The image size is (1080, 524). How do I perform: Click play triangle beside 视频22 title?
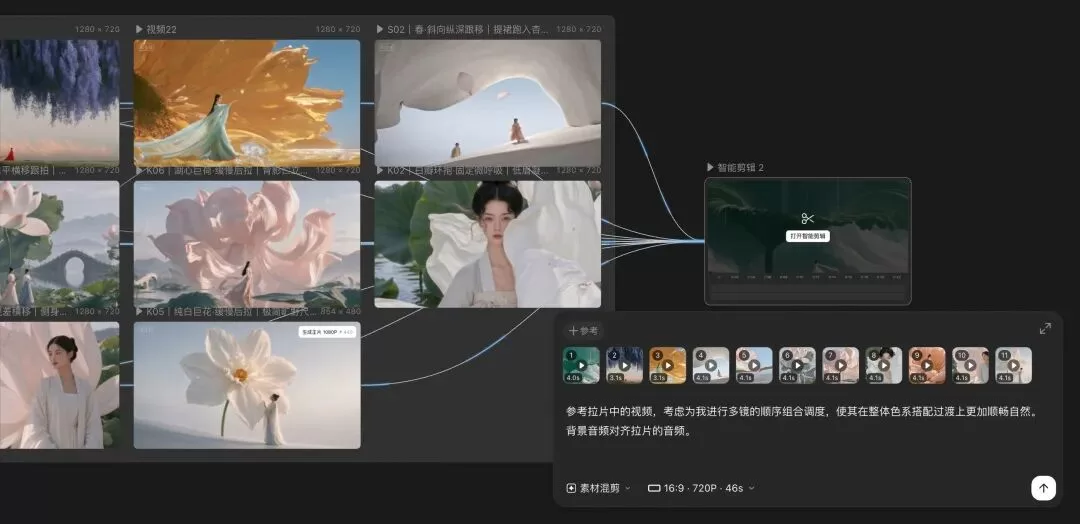[x=139, y=30]
